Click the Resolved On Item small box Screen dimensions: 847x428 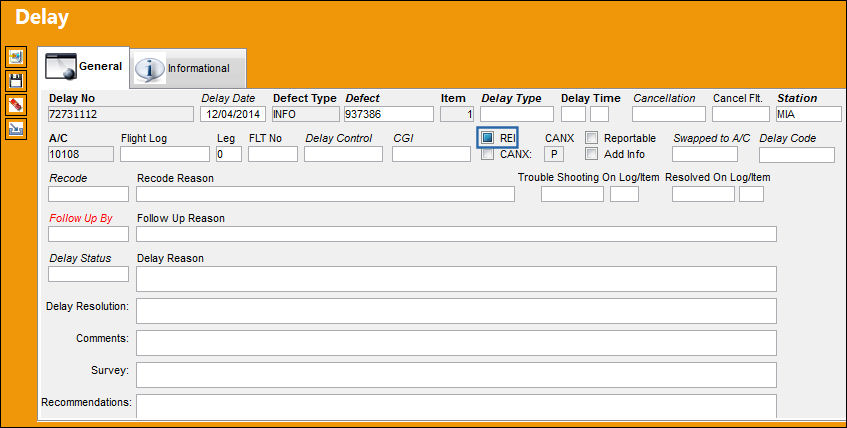pyautogui.click(x=751, y=194)
